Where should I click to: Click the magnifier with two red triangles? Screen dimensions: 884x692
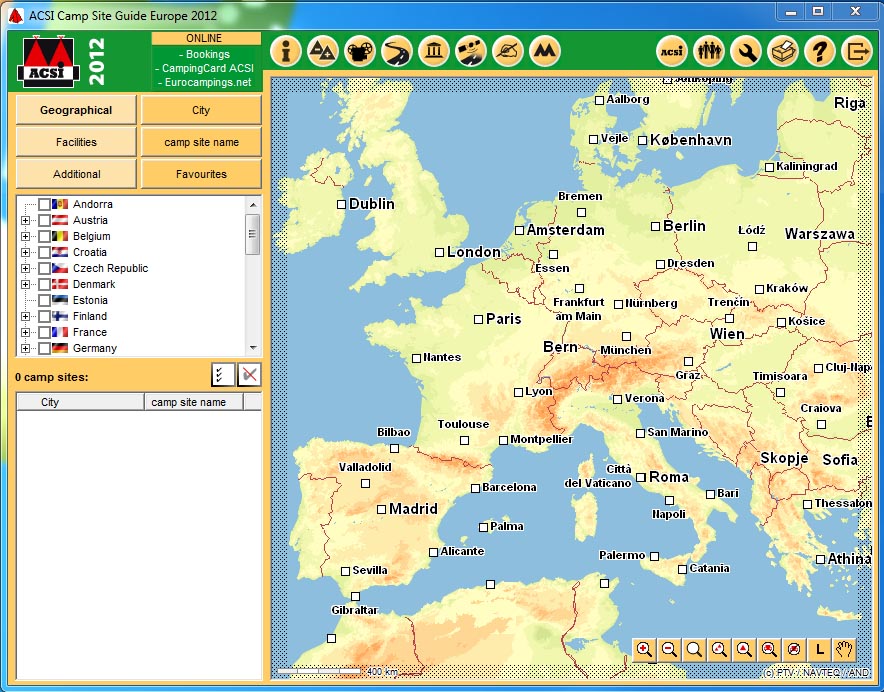point(719,650)
